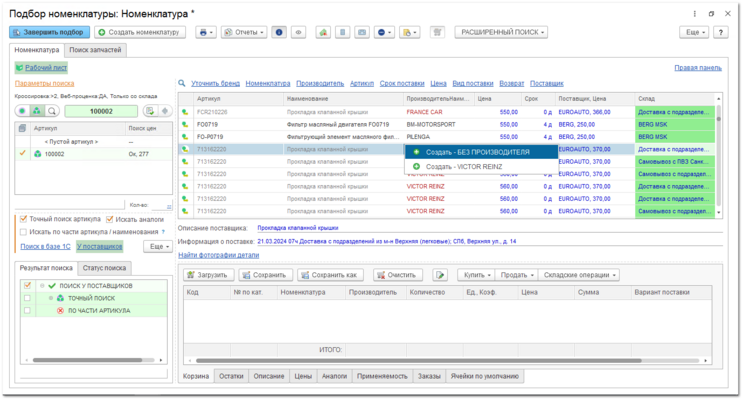
Task: Switch to 'Поиск запчастей' tab
Action: [95, 50]
